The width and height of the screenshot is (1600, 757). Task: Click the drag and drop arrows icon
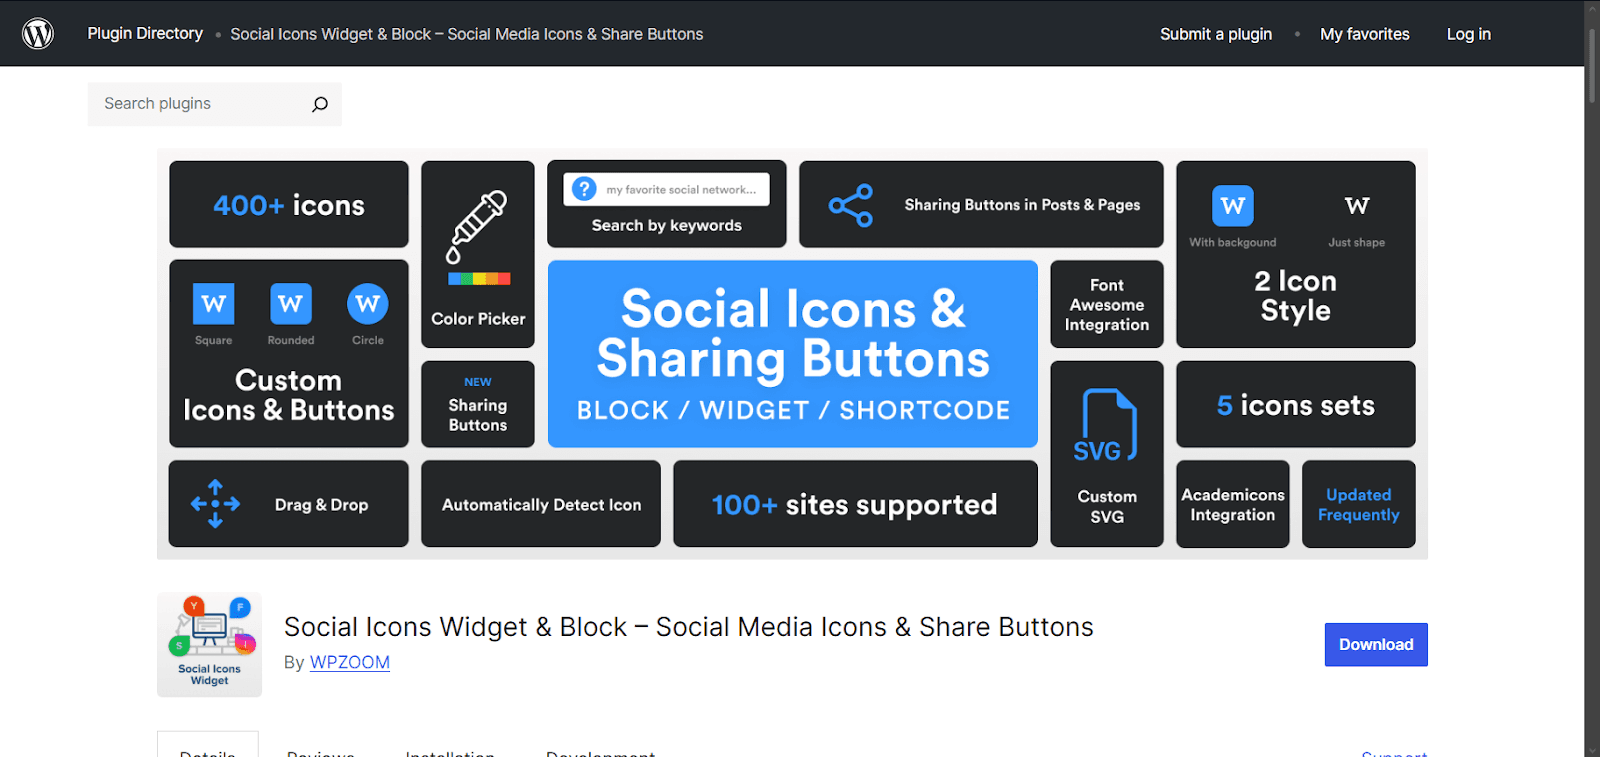pyautogui.click(x=215, y=504)
